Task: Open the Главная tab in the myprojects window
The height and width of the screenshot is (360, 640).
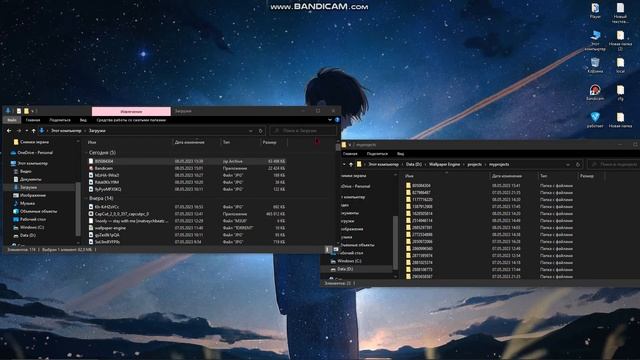Action: pos(350,154)
